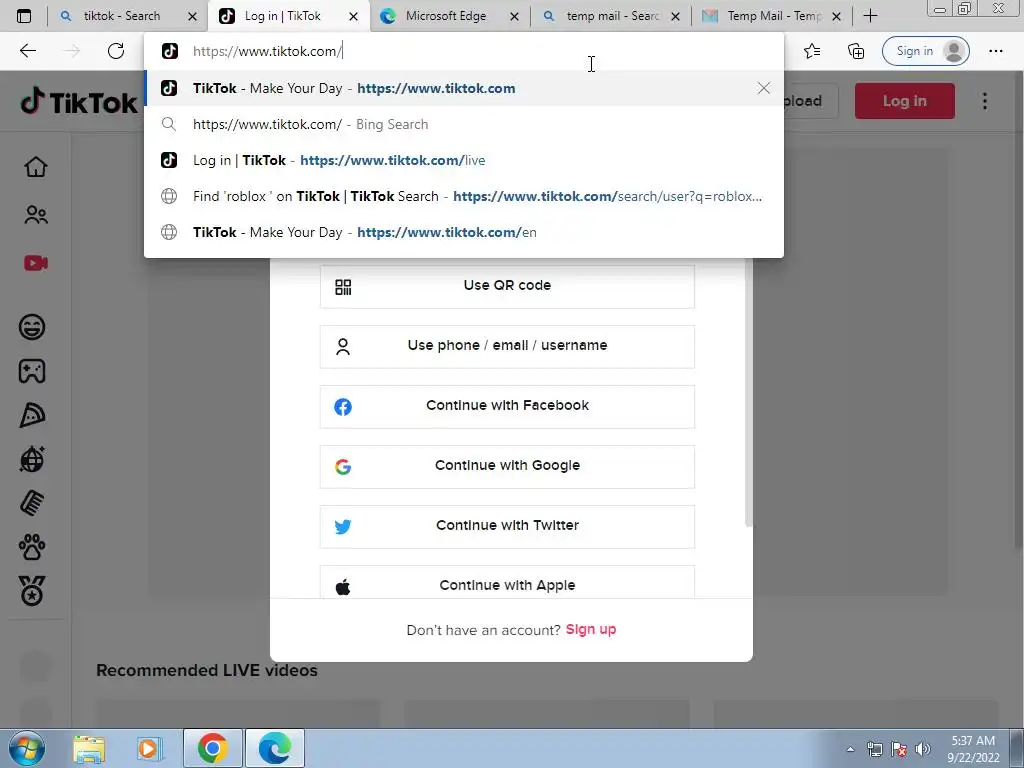The image size is (1024, 768).
Task: Select the Beauty comb sidebar icon
Action: (x=32, y=504)
